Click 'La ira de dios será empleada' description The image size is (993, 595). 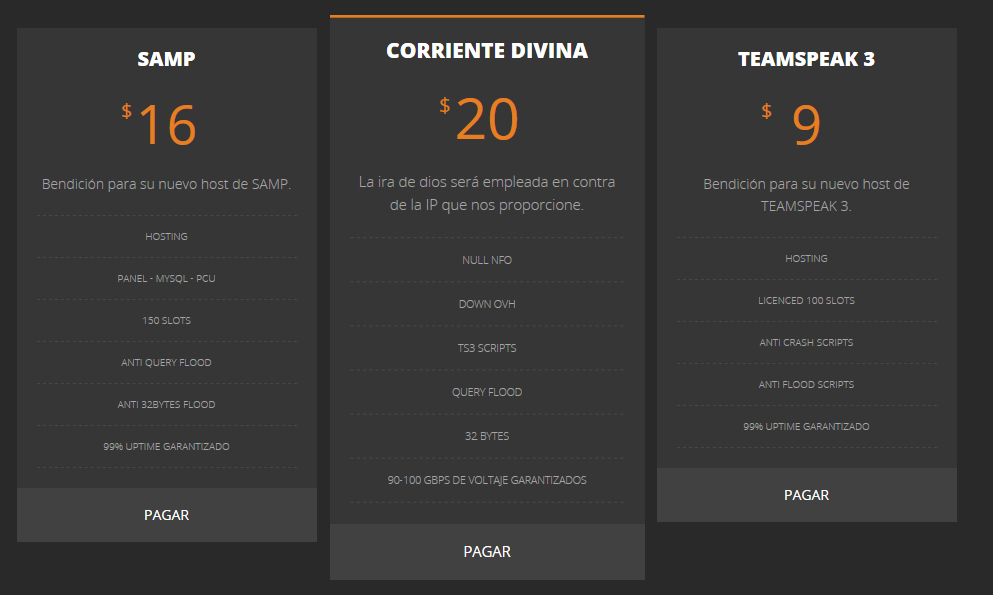(487, 193)
